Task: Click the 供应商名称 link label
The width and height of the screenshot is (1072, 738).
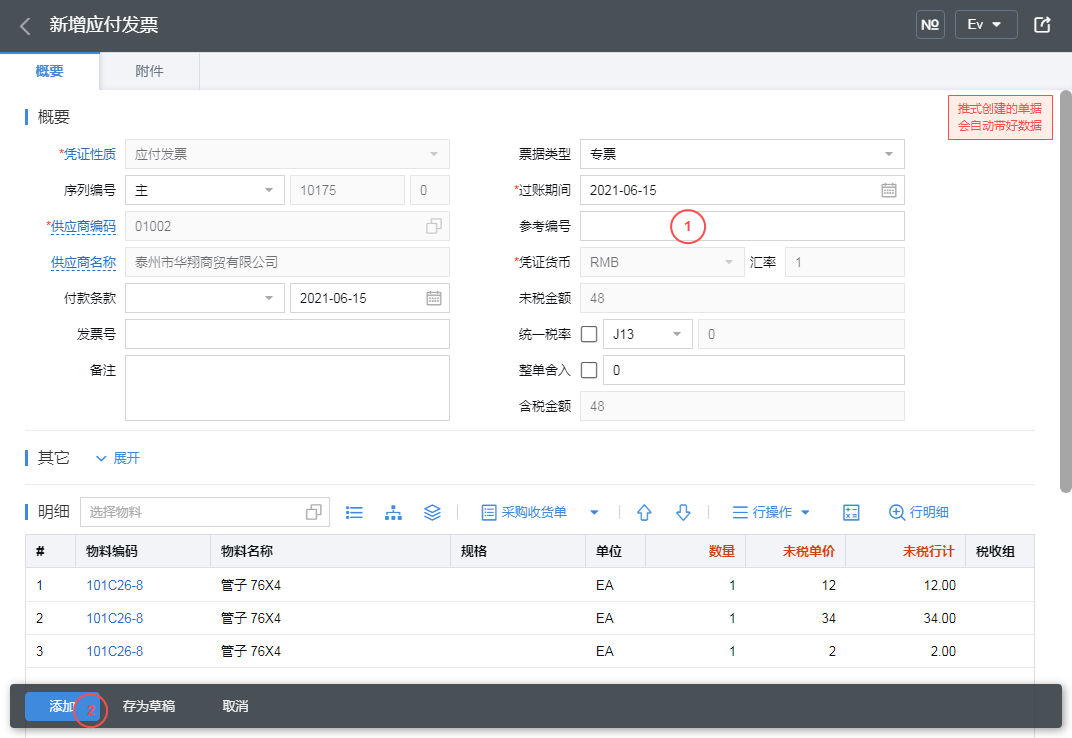Action: (83, 262)
